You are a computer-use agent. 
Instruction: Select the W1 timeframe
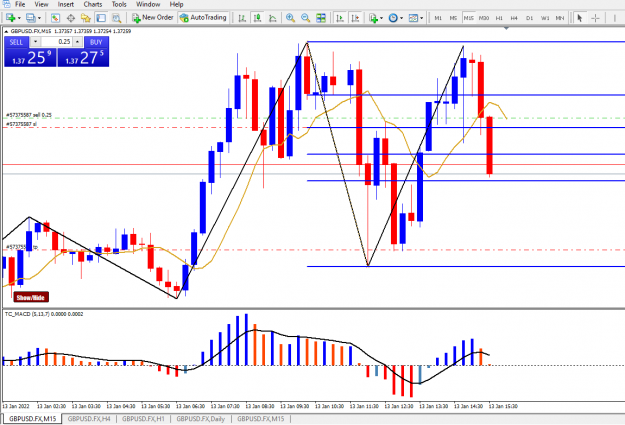[545, 18]
